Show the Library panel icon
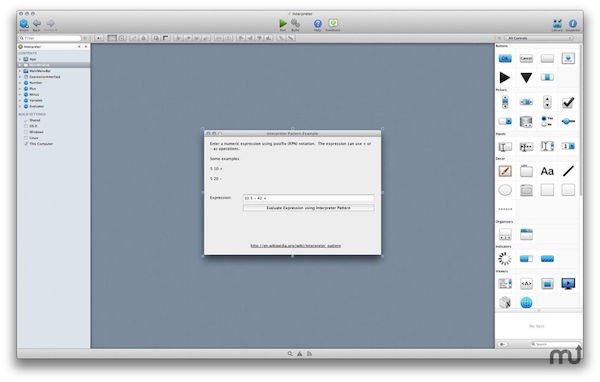The width and height of the screenshot is (600, 382). 557,24
